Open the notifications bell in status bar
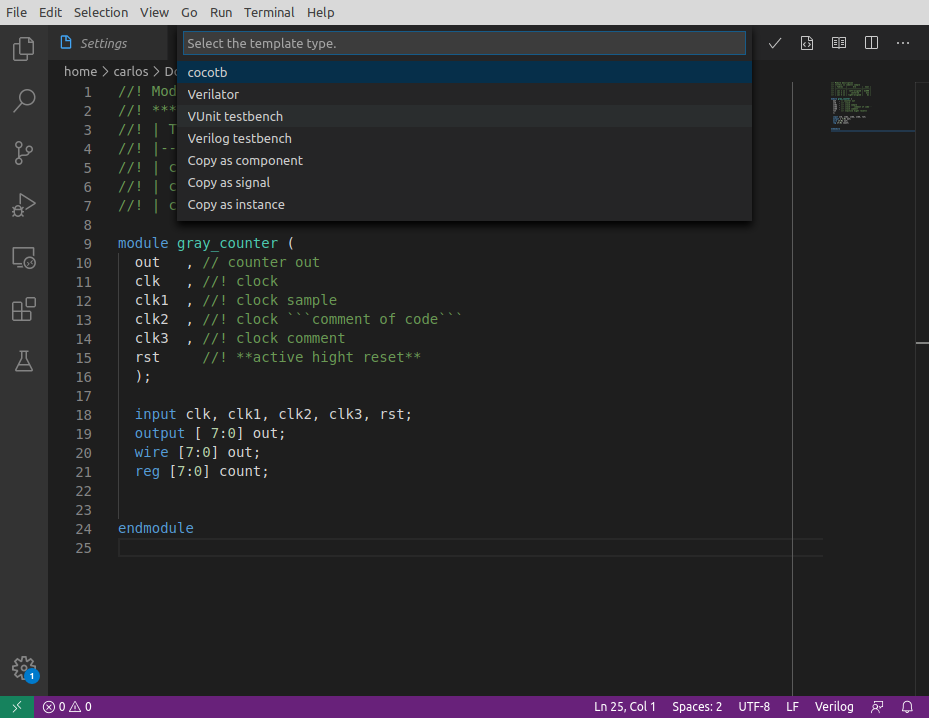This screenshot has height=718, width=929. pos(907,707)
